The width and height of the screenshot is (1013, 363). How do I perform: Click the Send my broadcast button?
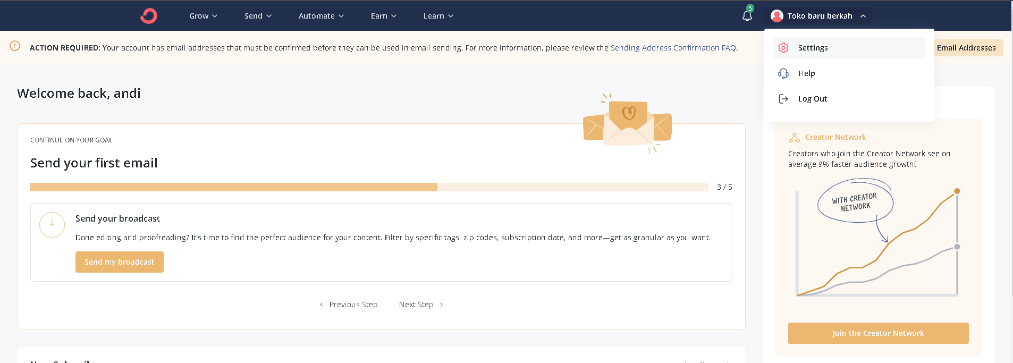coord(120,262)
